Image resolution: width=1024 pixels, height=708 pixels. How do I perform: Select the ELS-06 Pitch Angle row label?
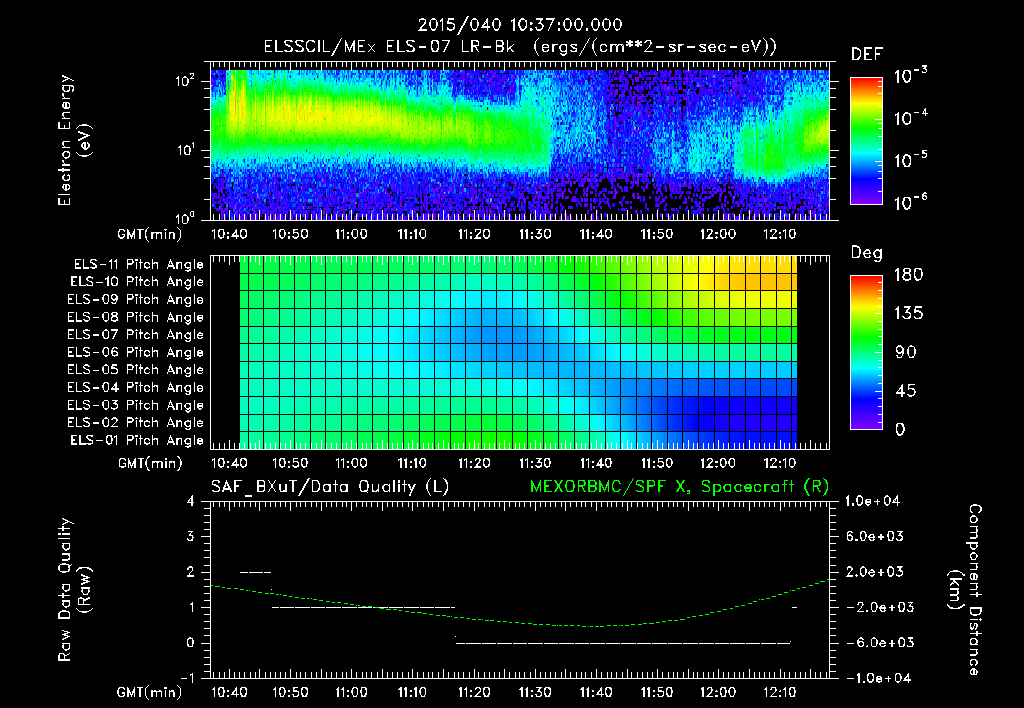point(136,352)
